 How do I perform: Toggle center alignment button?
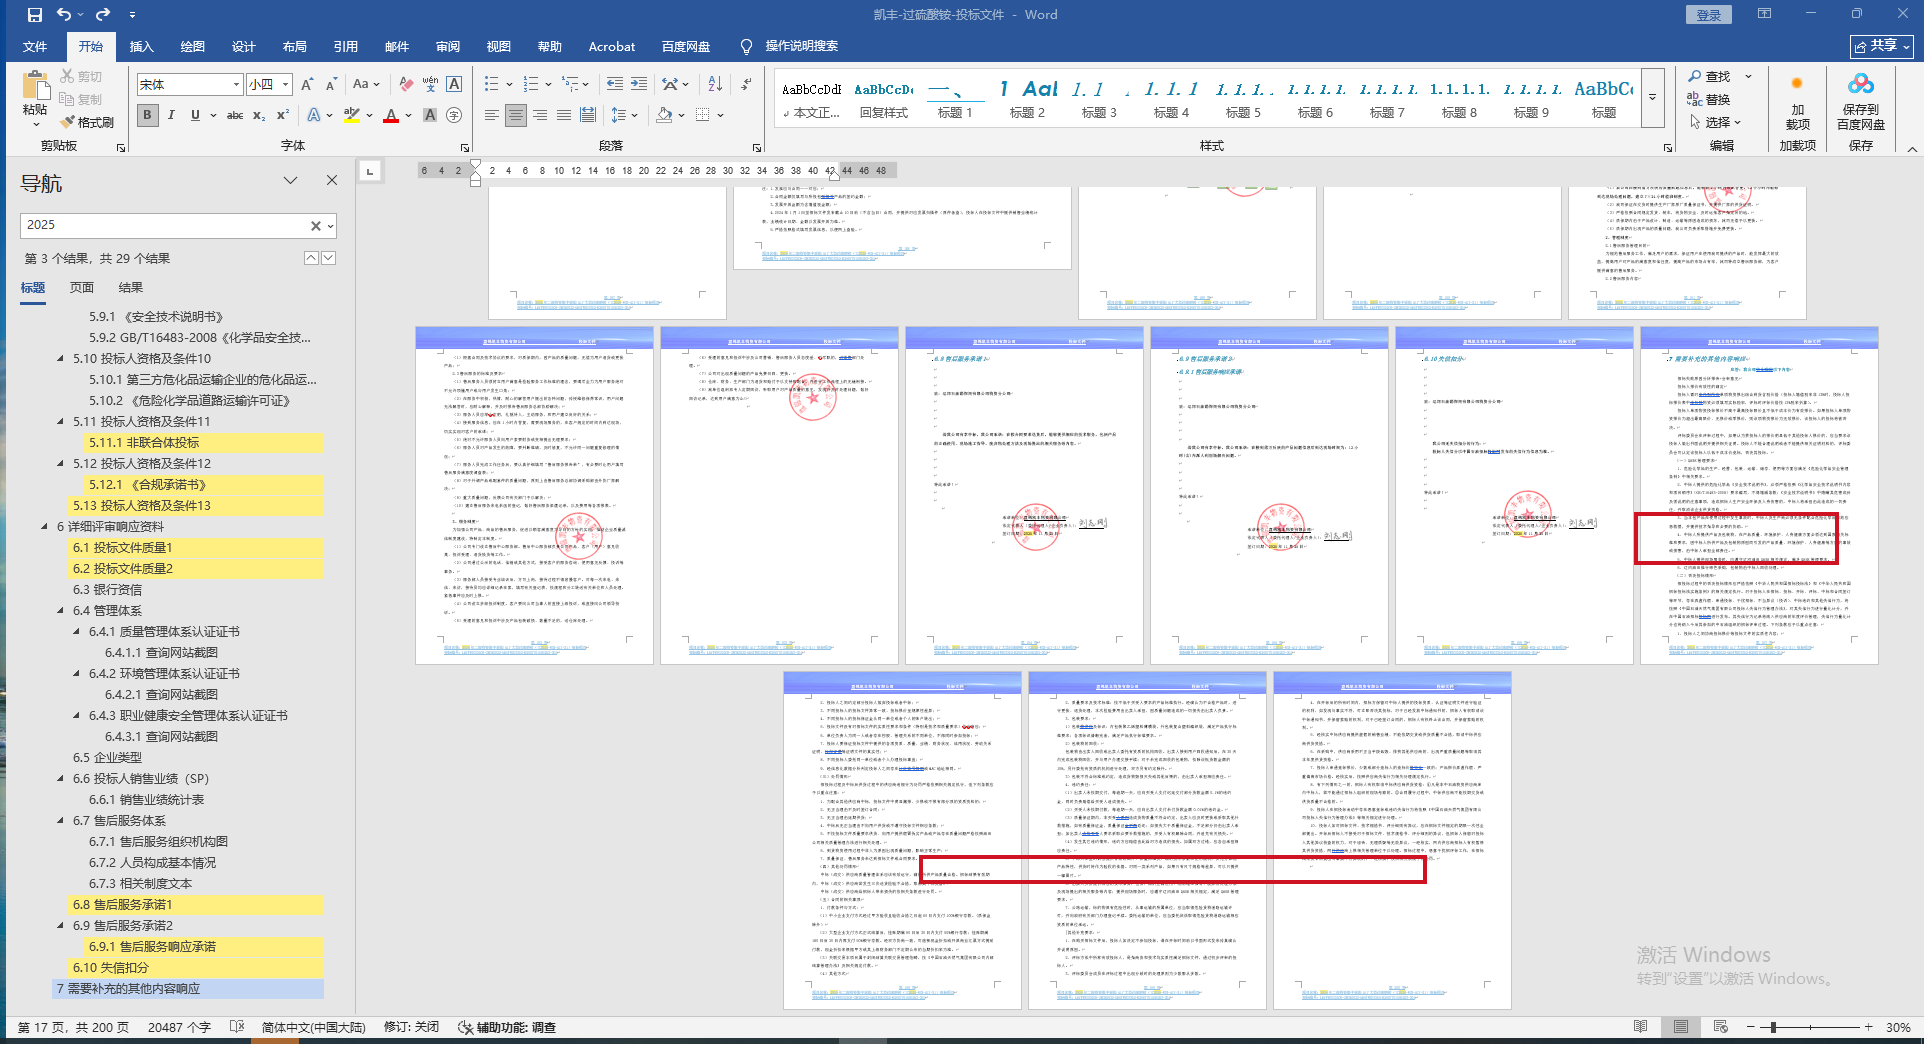click(x=515, y=115)
